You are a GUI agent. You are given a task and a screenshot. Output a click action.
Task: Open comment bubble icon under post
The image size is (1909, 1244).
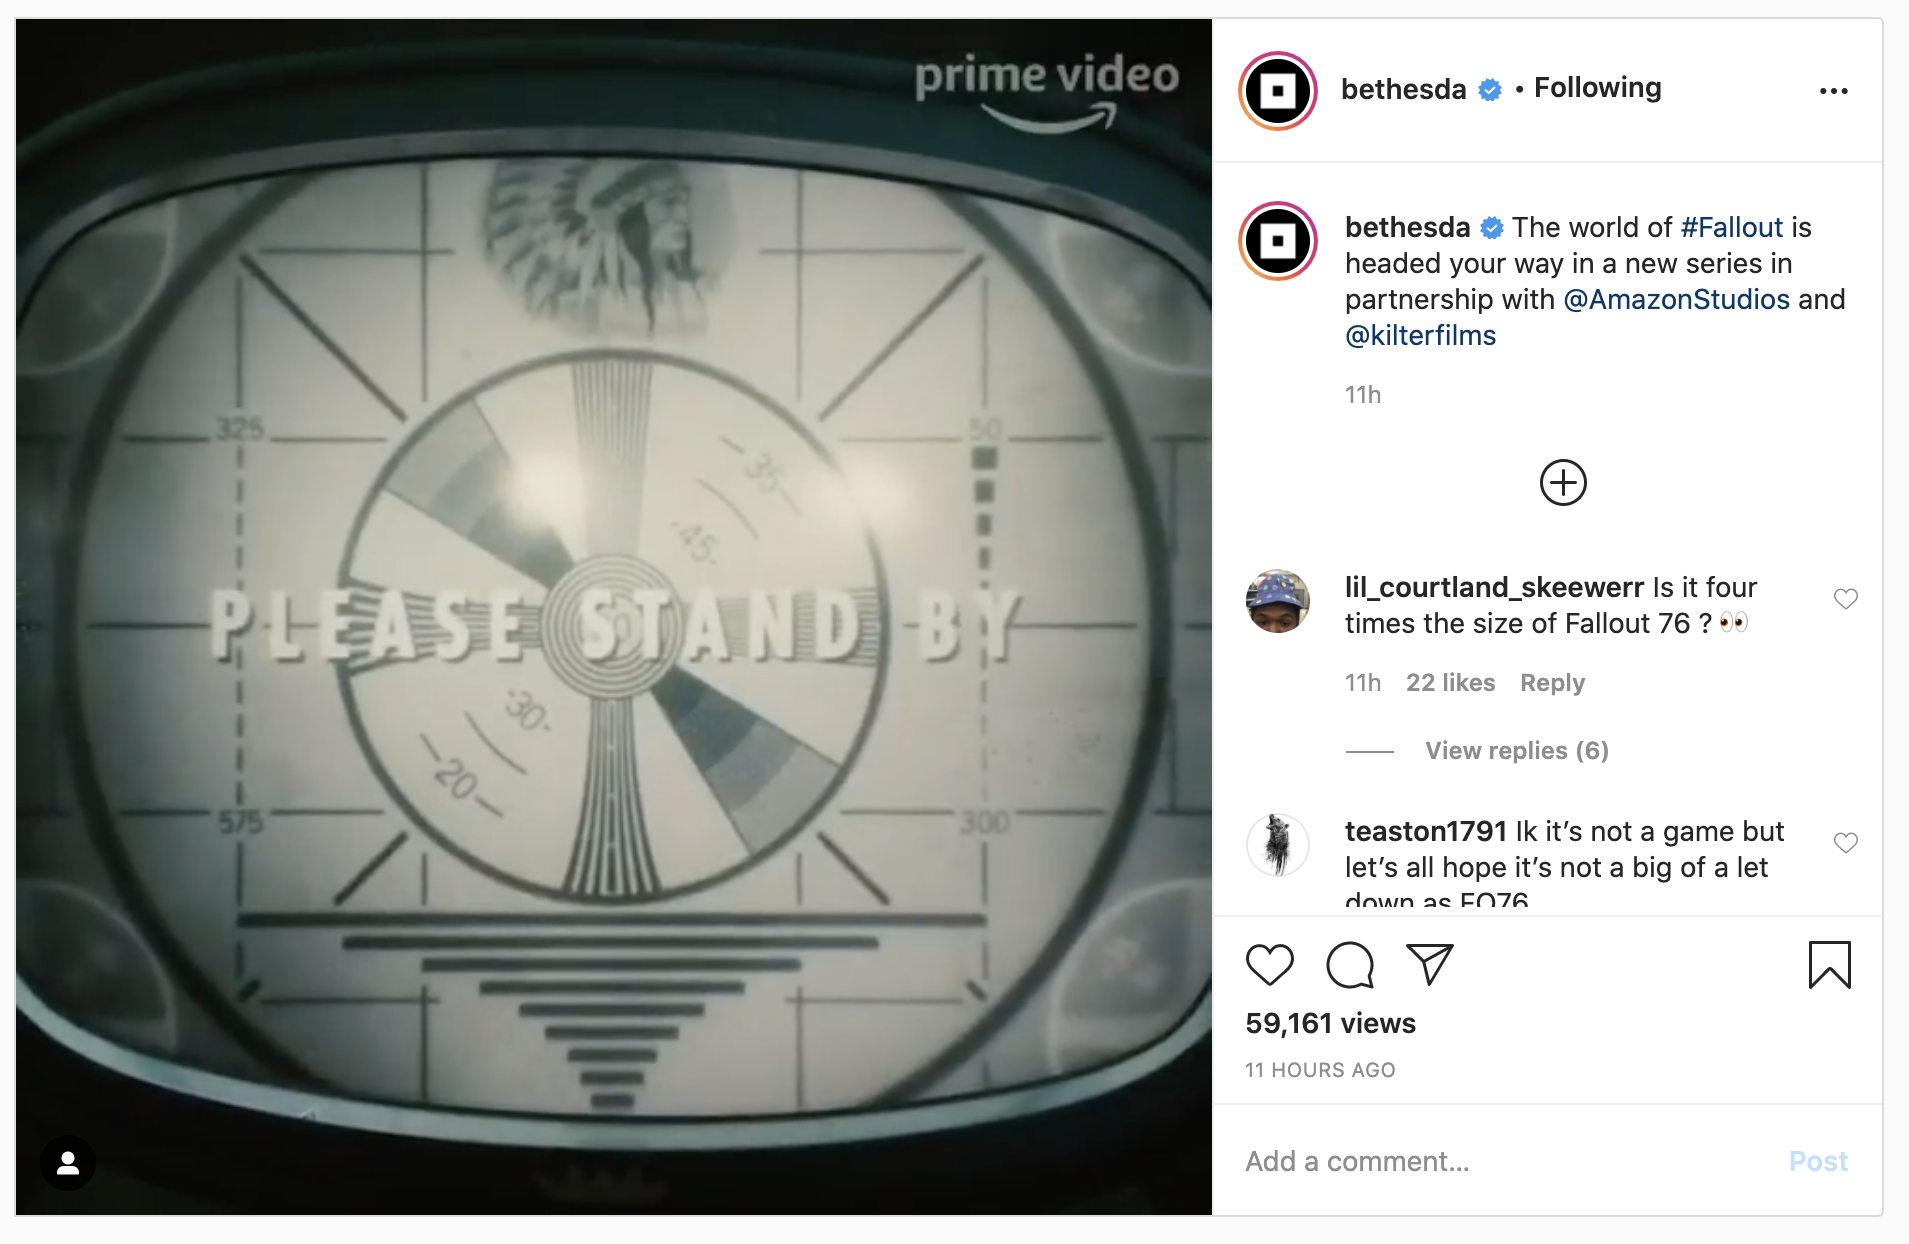(x=1350, y=965)
